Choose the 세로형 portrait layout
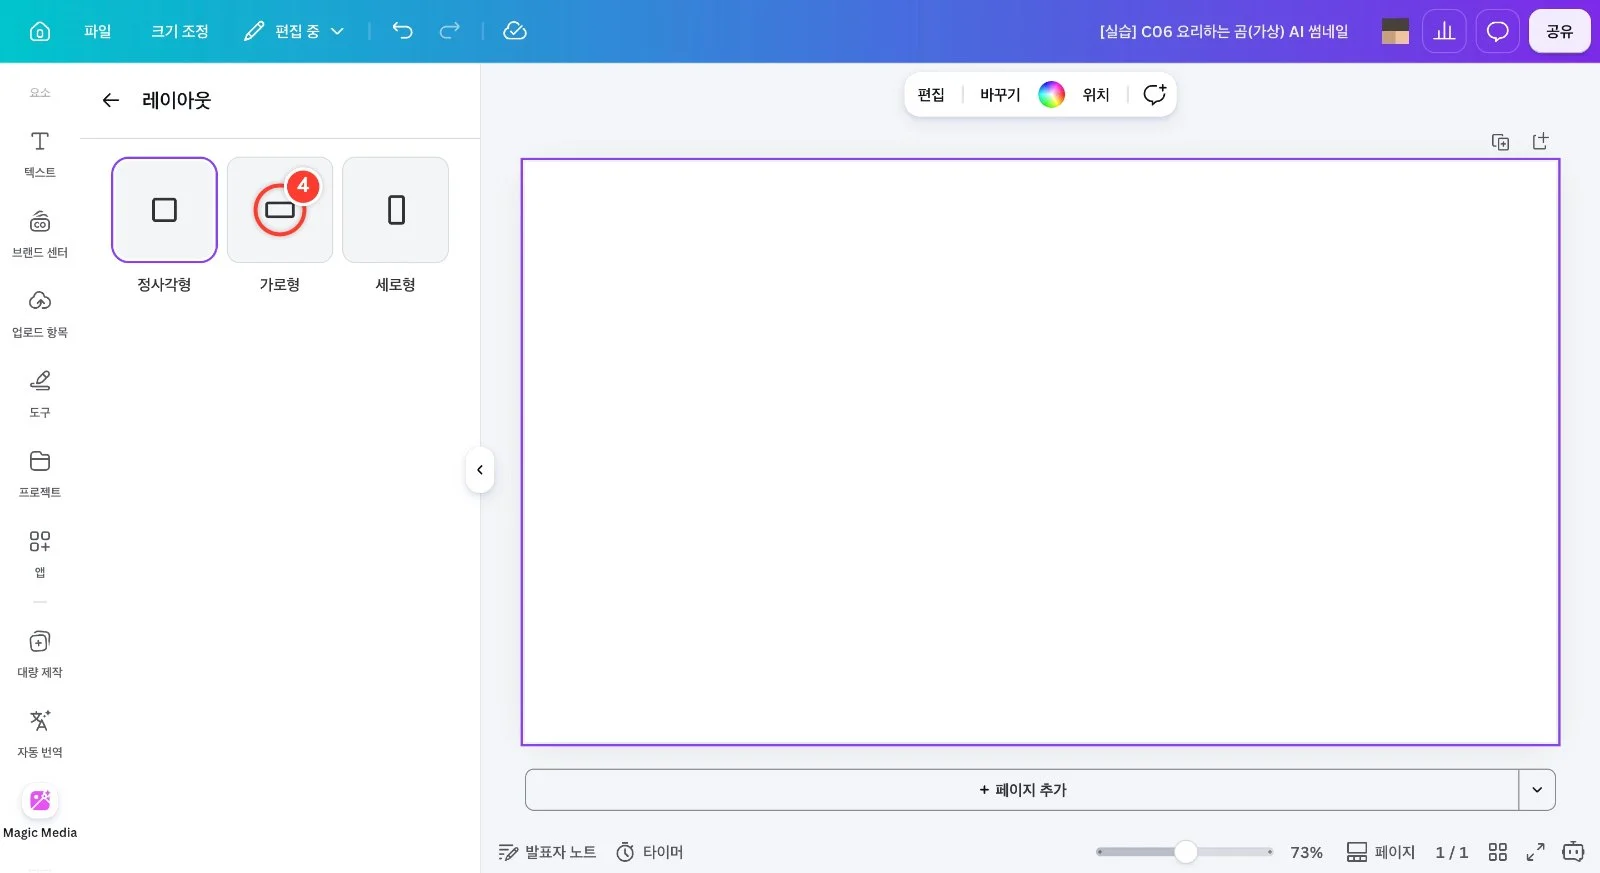 pos(396,210)
